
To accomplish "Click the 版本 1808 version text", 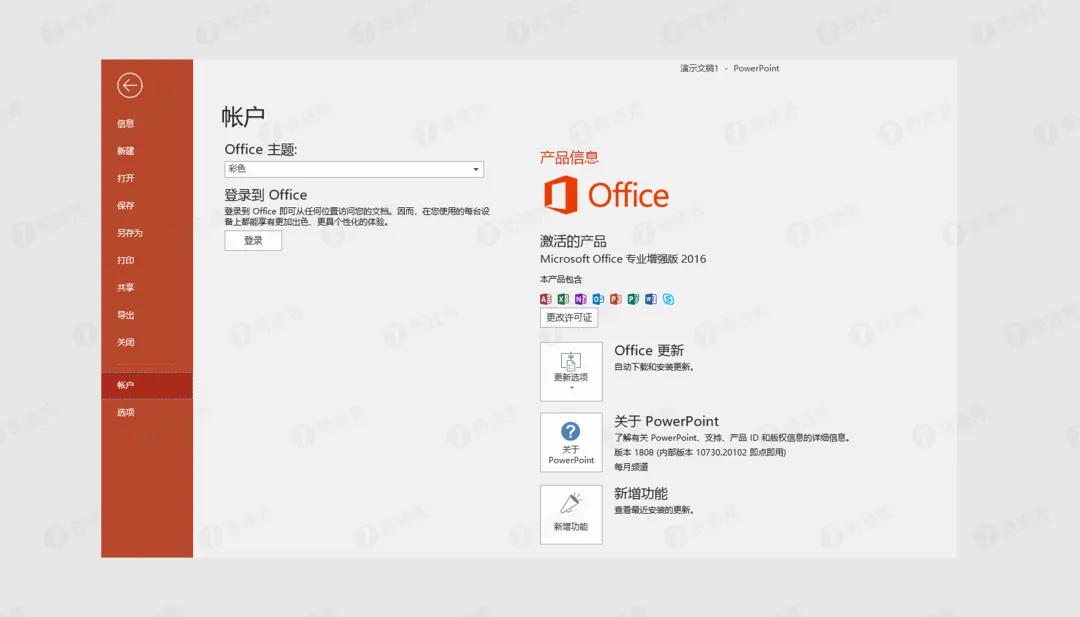I will tap(700, 452).
